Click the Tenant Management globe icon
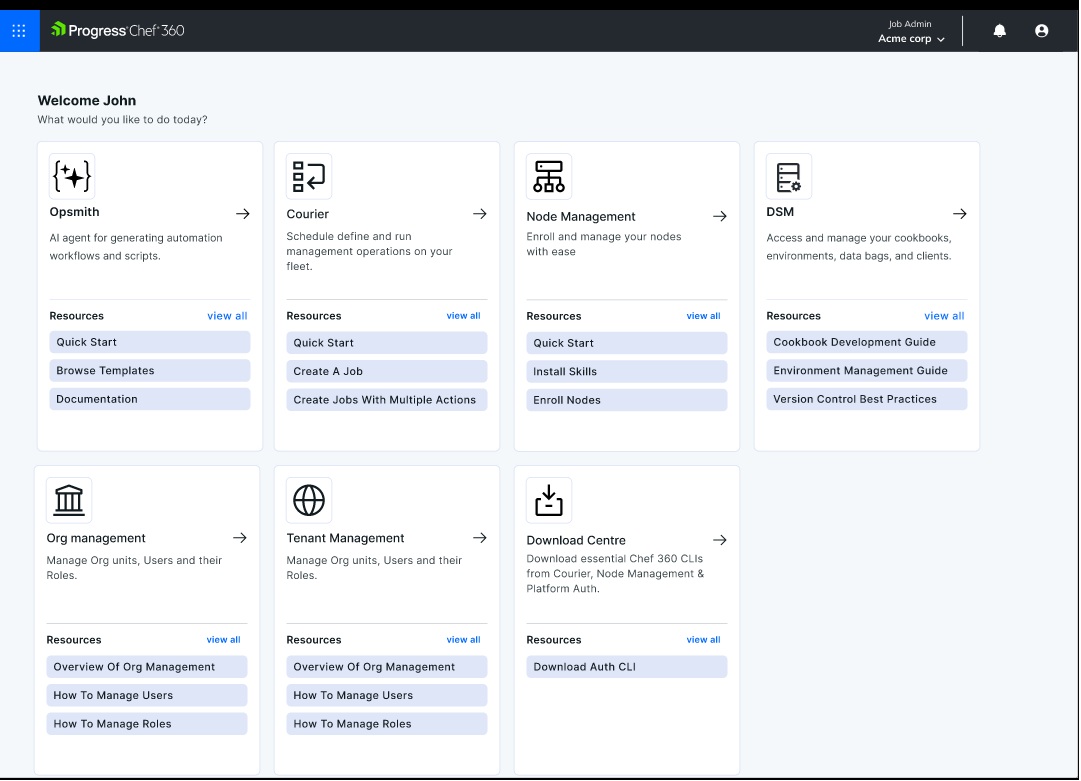The width and height of the screenshot is (1081, 781). click(x=309, y=500)
